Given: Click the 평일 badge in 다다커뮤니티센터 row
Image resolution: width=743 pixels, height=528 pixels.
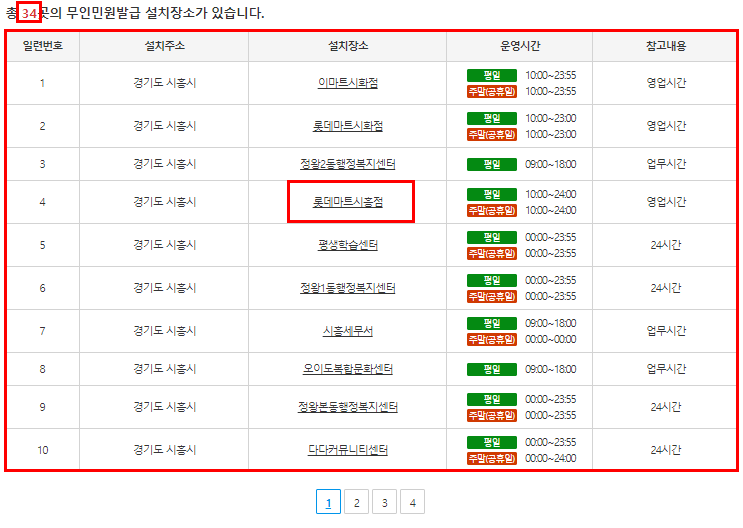Looking at the screenshot, I should pyautogui.click(x=492, y=442).
